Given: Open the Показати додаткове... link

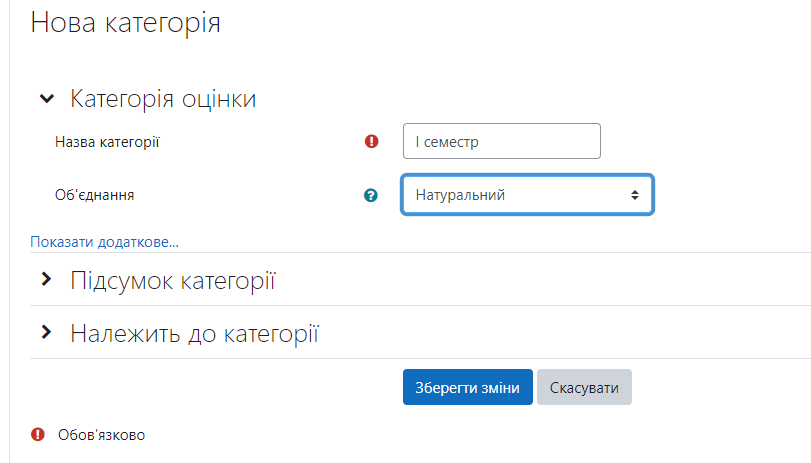Looking at the screenshot, I should coord(104,242).
